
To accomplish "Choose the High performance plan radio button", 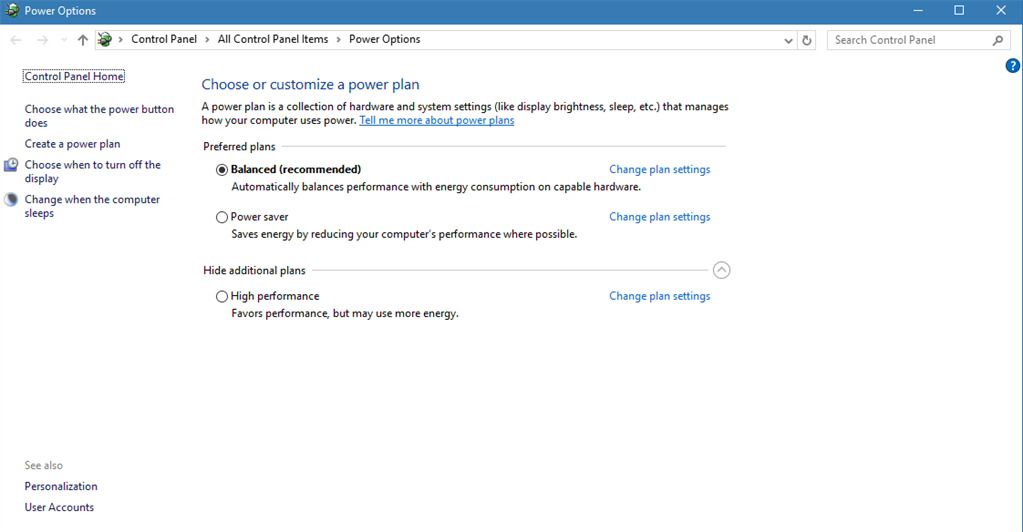I will pyautogui.click(x=222, y=297).
